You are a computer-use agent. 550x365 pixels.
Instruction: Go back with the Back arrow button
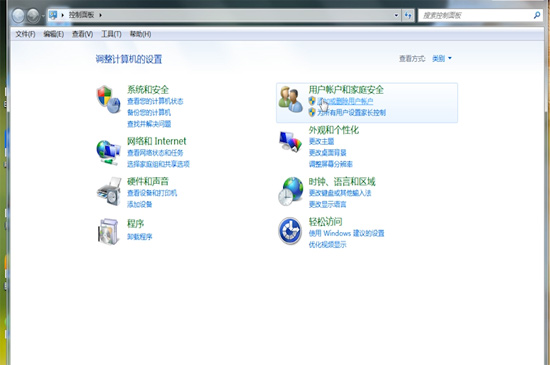(x=18, y=16)
